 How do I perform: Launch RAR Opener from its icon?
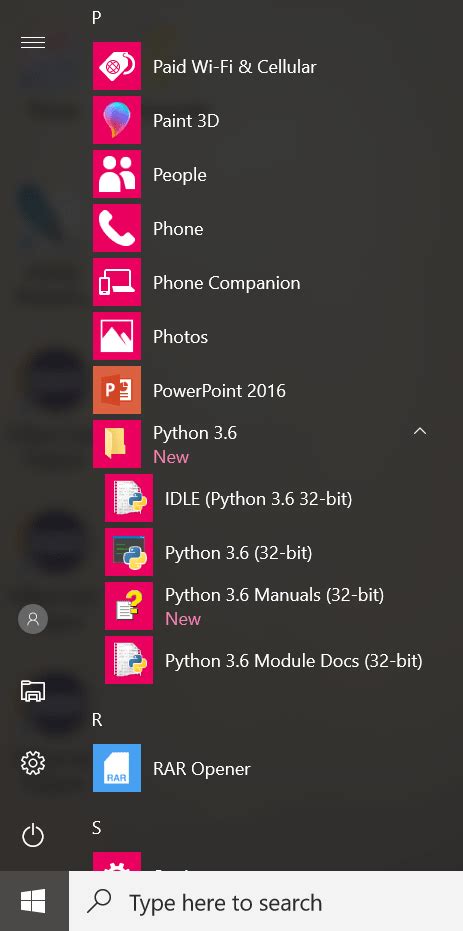(117, 768)
